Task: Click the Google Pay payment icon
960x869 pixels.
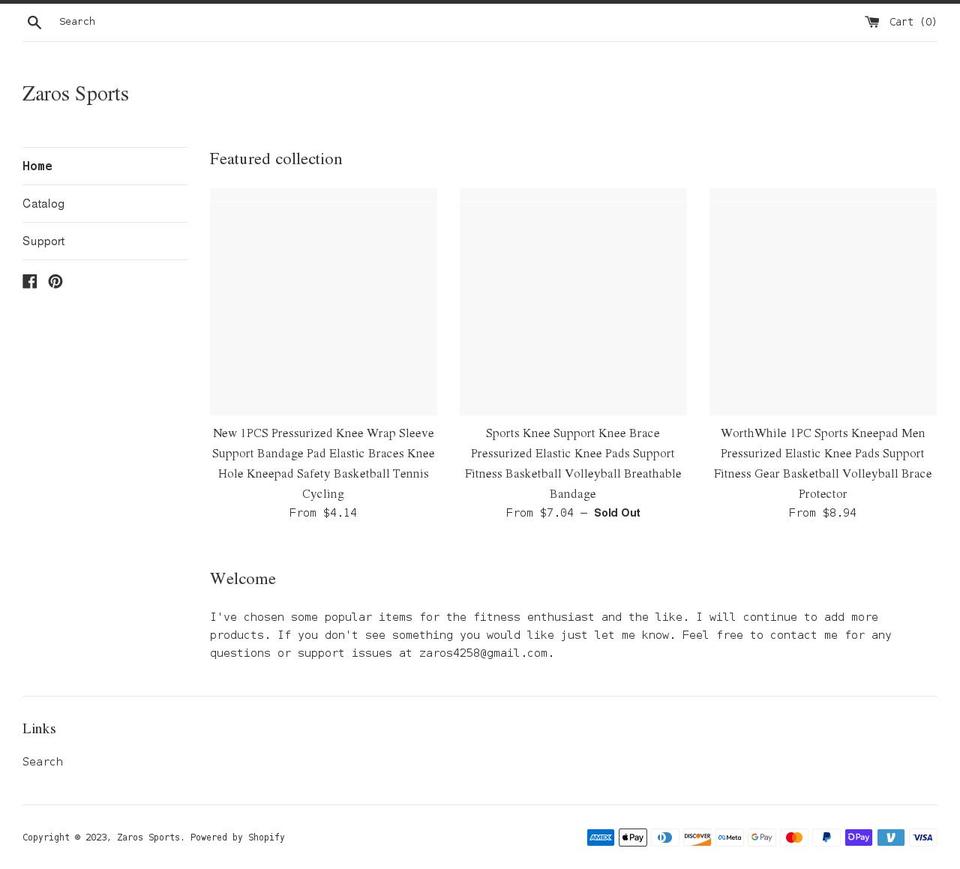Action: pyautogui.click(x=762, y=837)
